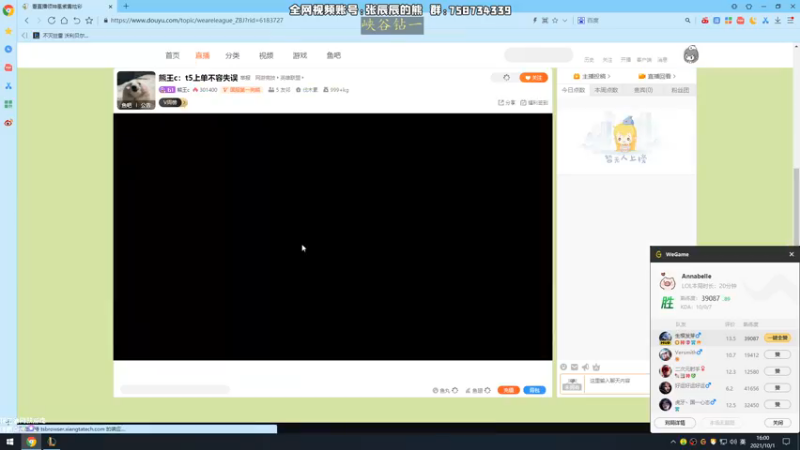Click the Douyu site search box

pyautogui.click(x=538, y=55)
